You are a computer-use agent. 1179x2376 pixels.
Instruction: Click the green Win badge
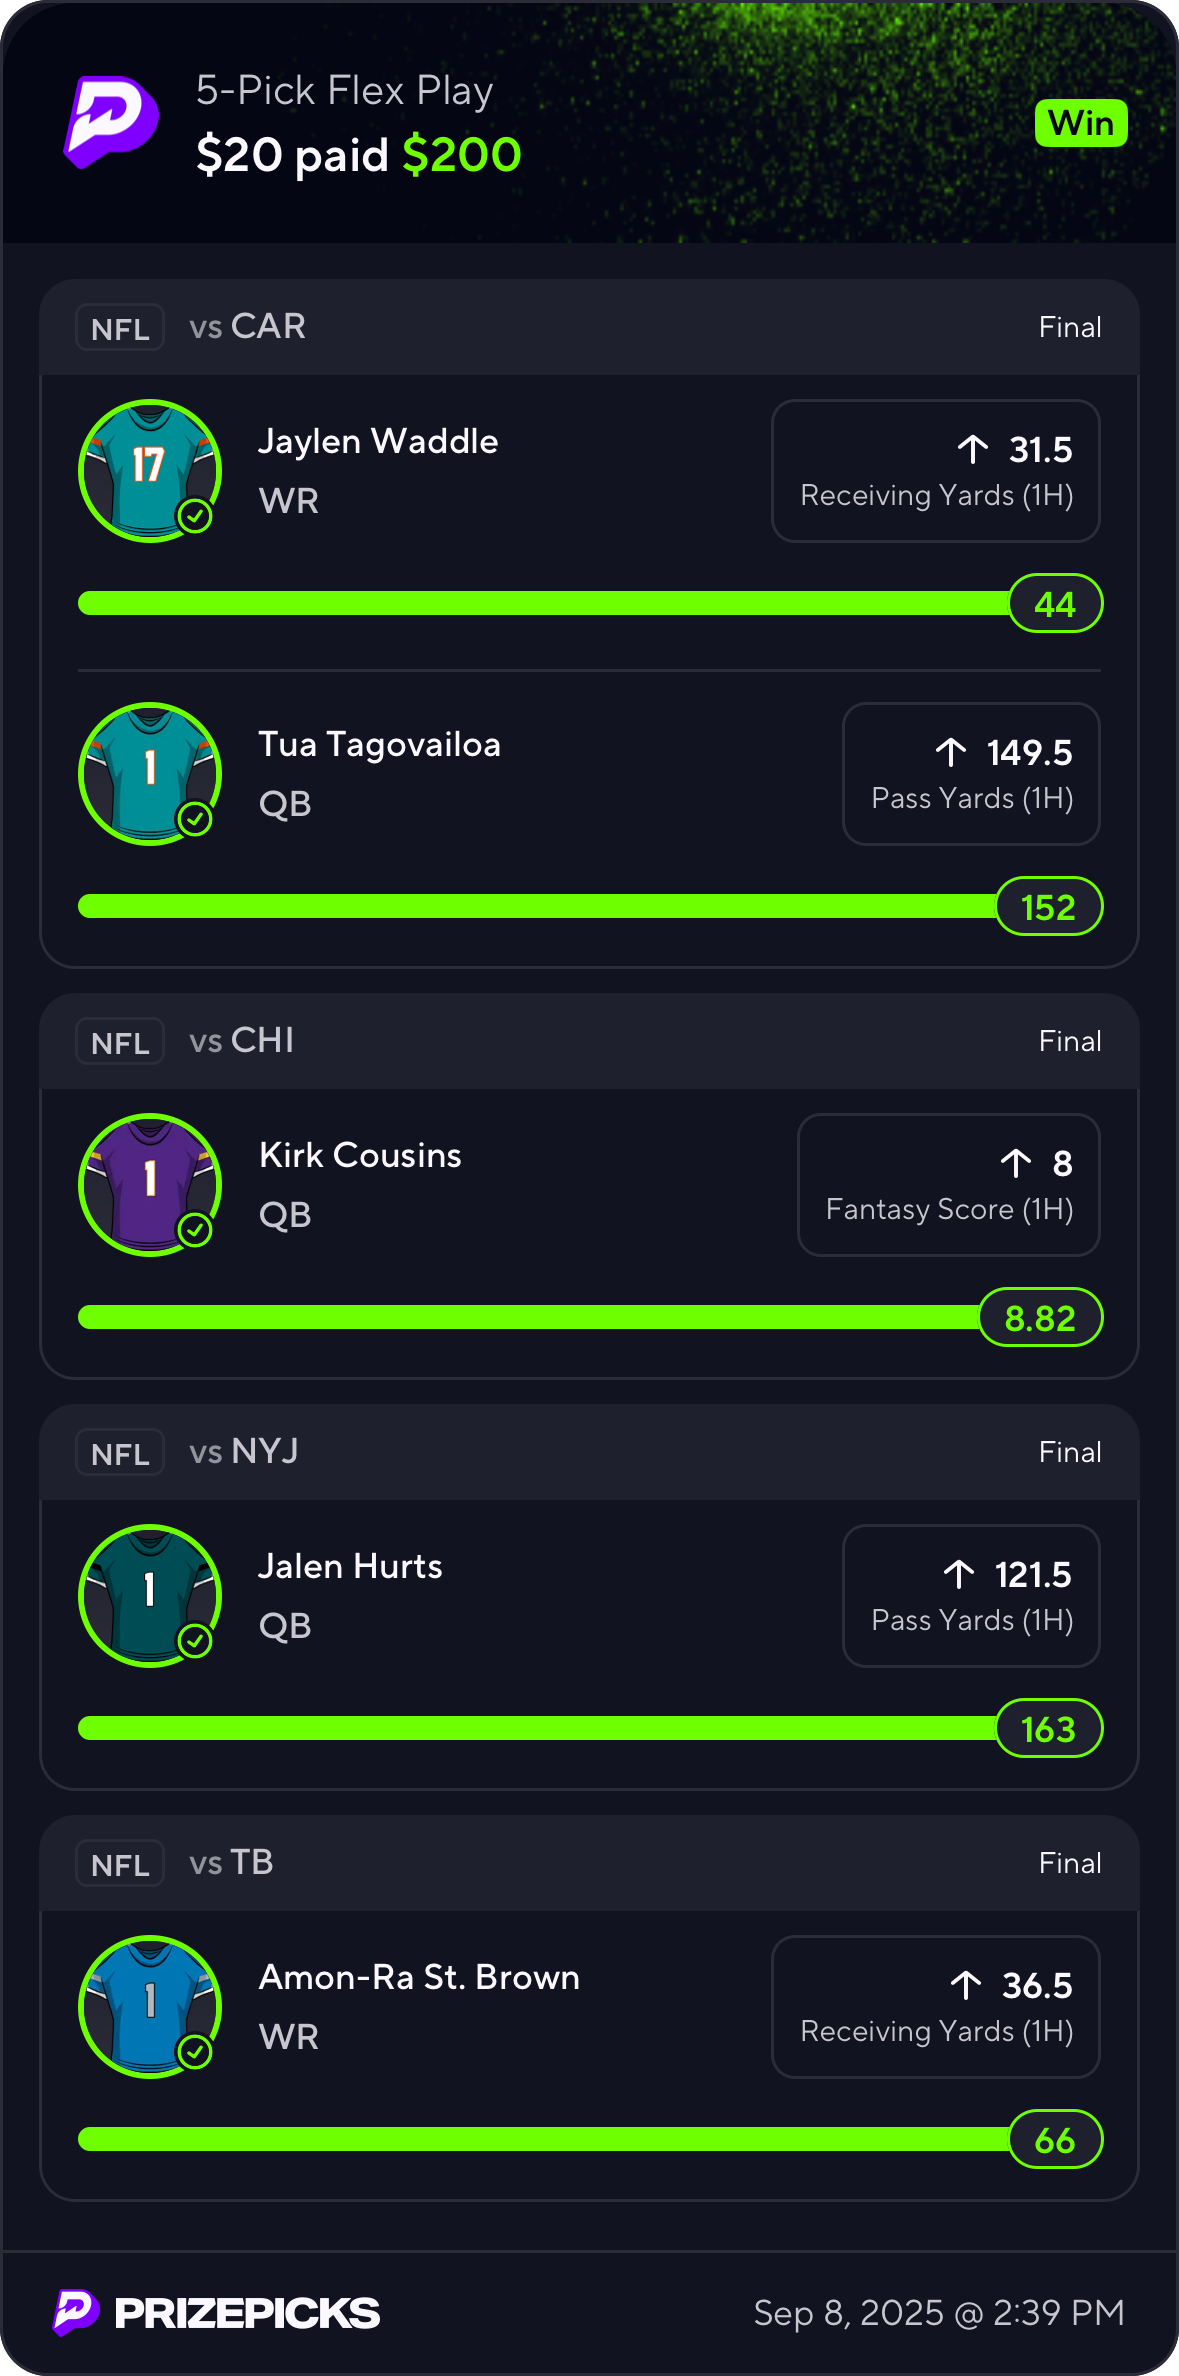[1081, 123]
